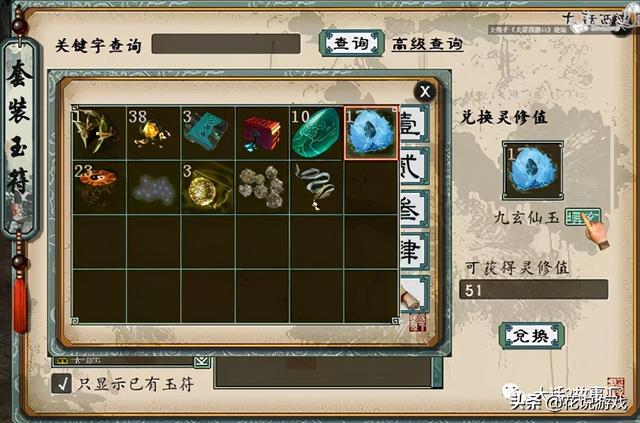Viewport: 640px width, 423px height.
Task: Open inventory page tab 肆
Action: click(x=414, y=251)
